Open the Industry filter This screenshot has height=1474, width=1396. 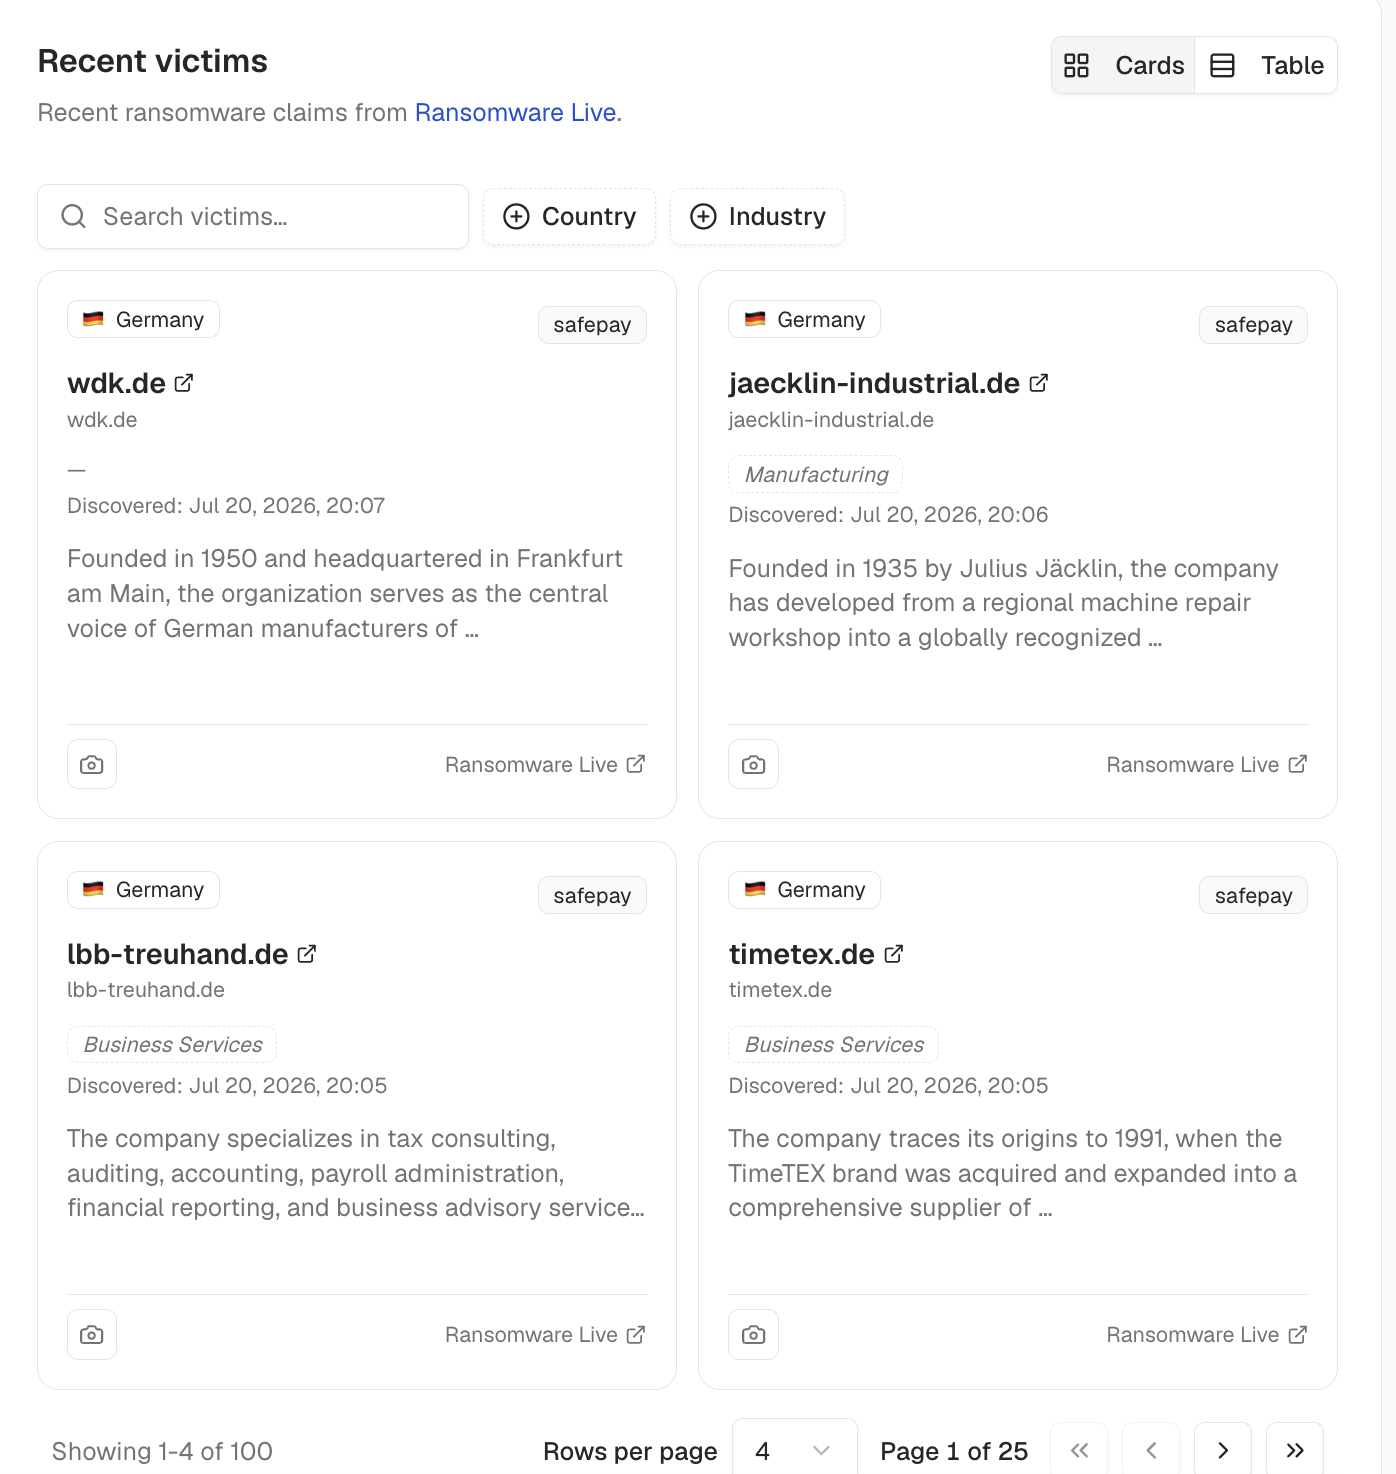pos(757,217)
